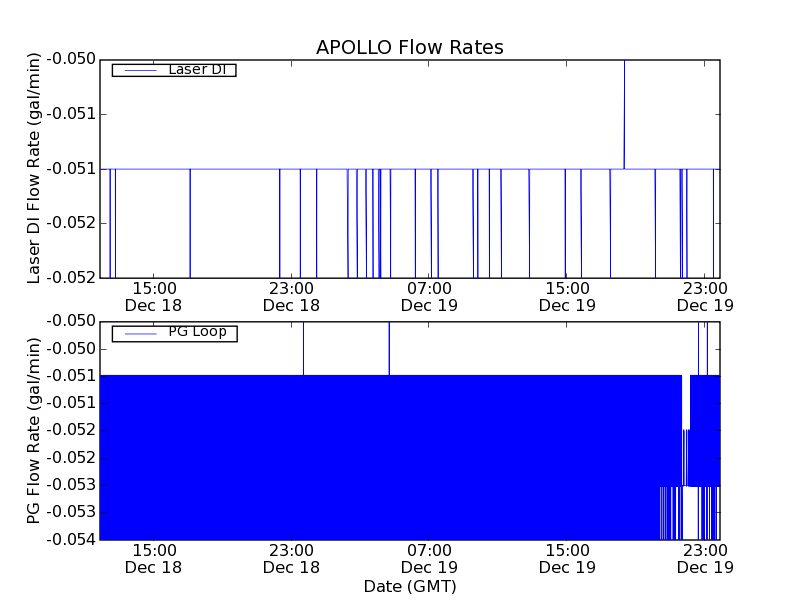800x600 pixels.
Task: Select top plot's 15:00 Dec 18 tick label
Action: [x=153, y=297]
